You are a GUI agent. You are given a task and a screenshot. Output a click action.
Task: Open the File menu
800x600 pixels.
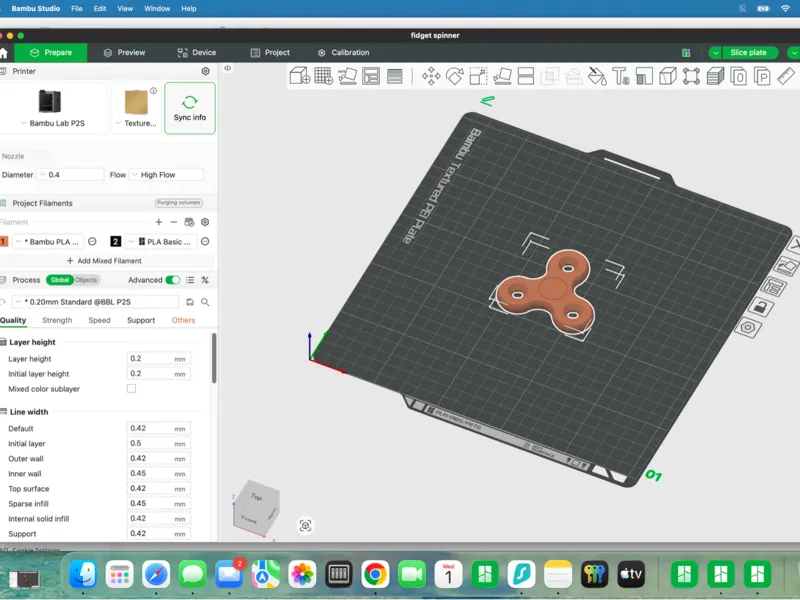(77, 9)
